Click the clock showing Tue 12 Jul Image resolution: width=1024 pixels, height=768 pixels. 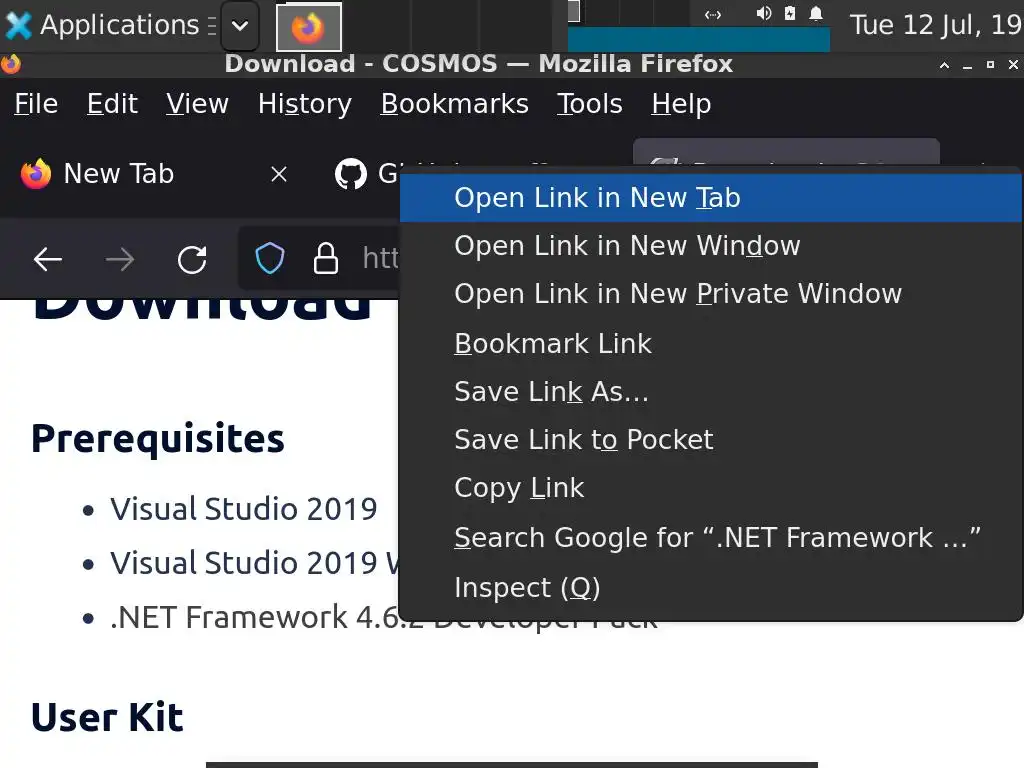point(934,25)
